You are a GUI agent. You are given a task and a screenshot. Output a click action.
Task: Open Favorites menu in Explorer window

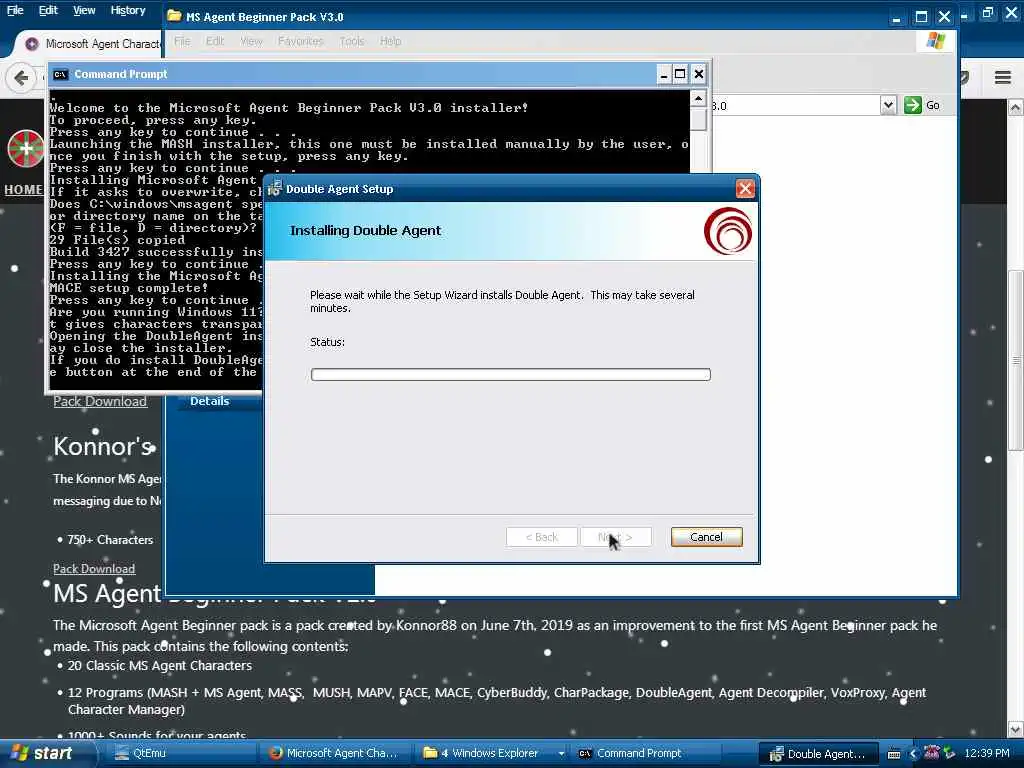(x=300, y=41)
